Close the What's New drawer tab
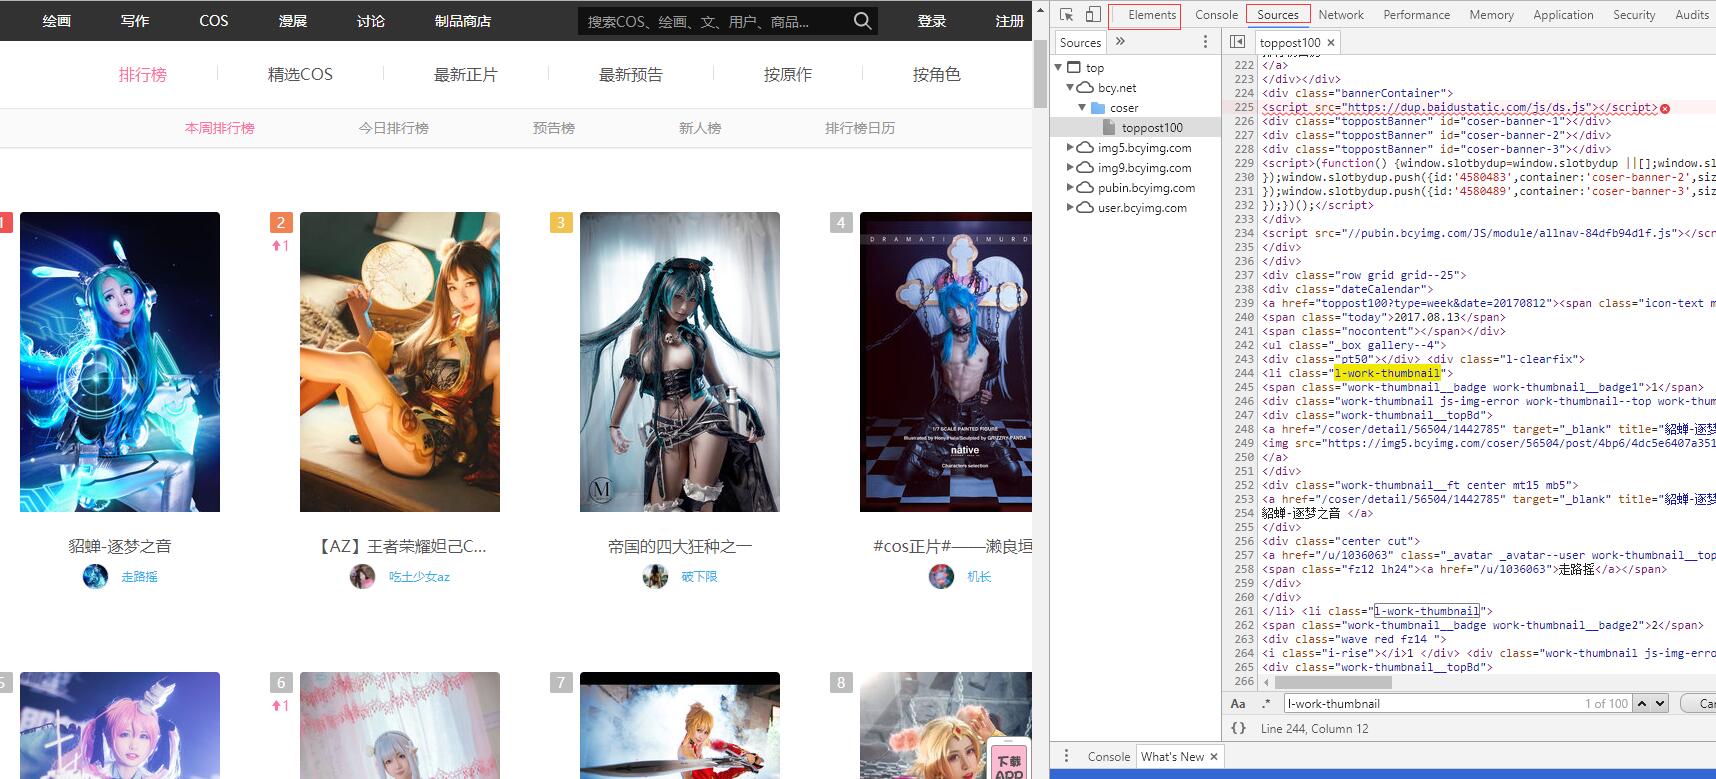This screenshot has height=779, width=1716. pyautogui.click(x=1214, y=757)
